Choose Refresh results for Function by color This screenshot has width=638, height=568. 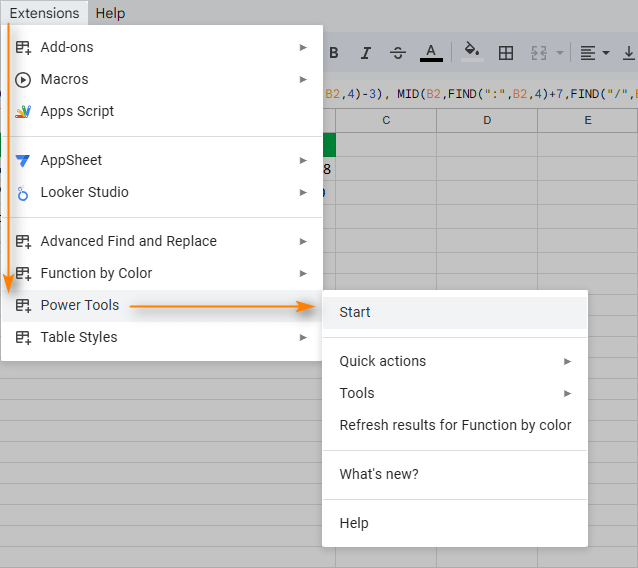(455, 425)
